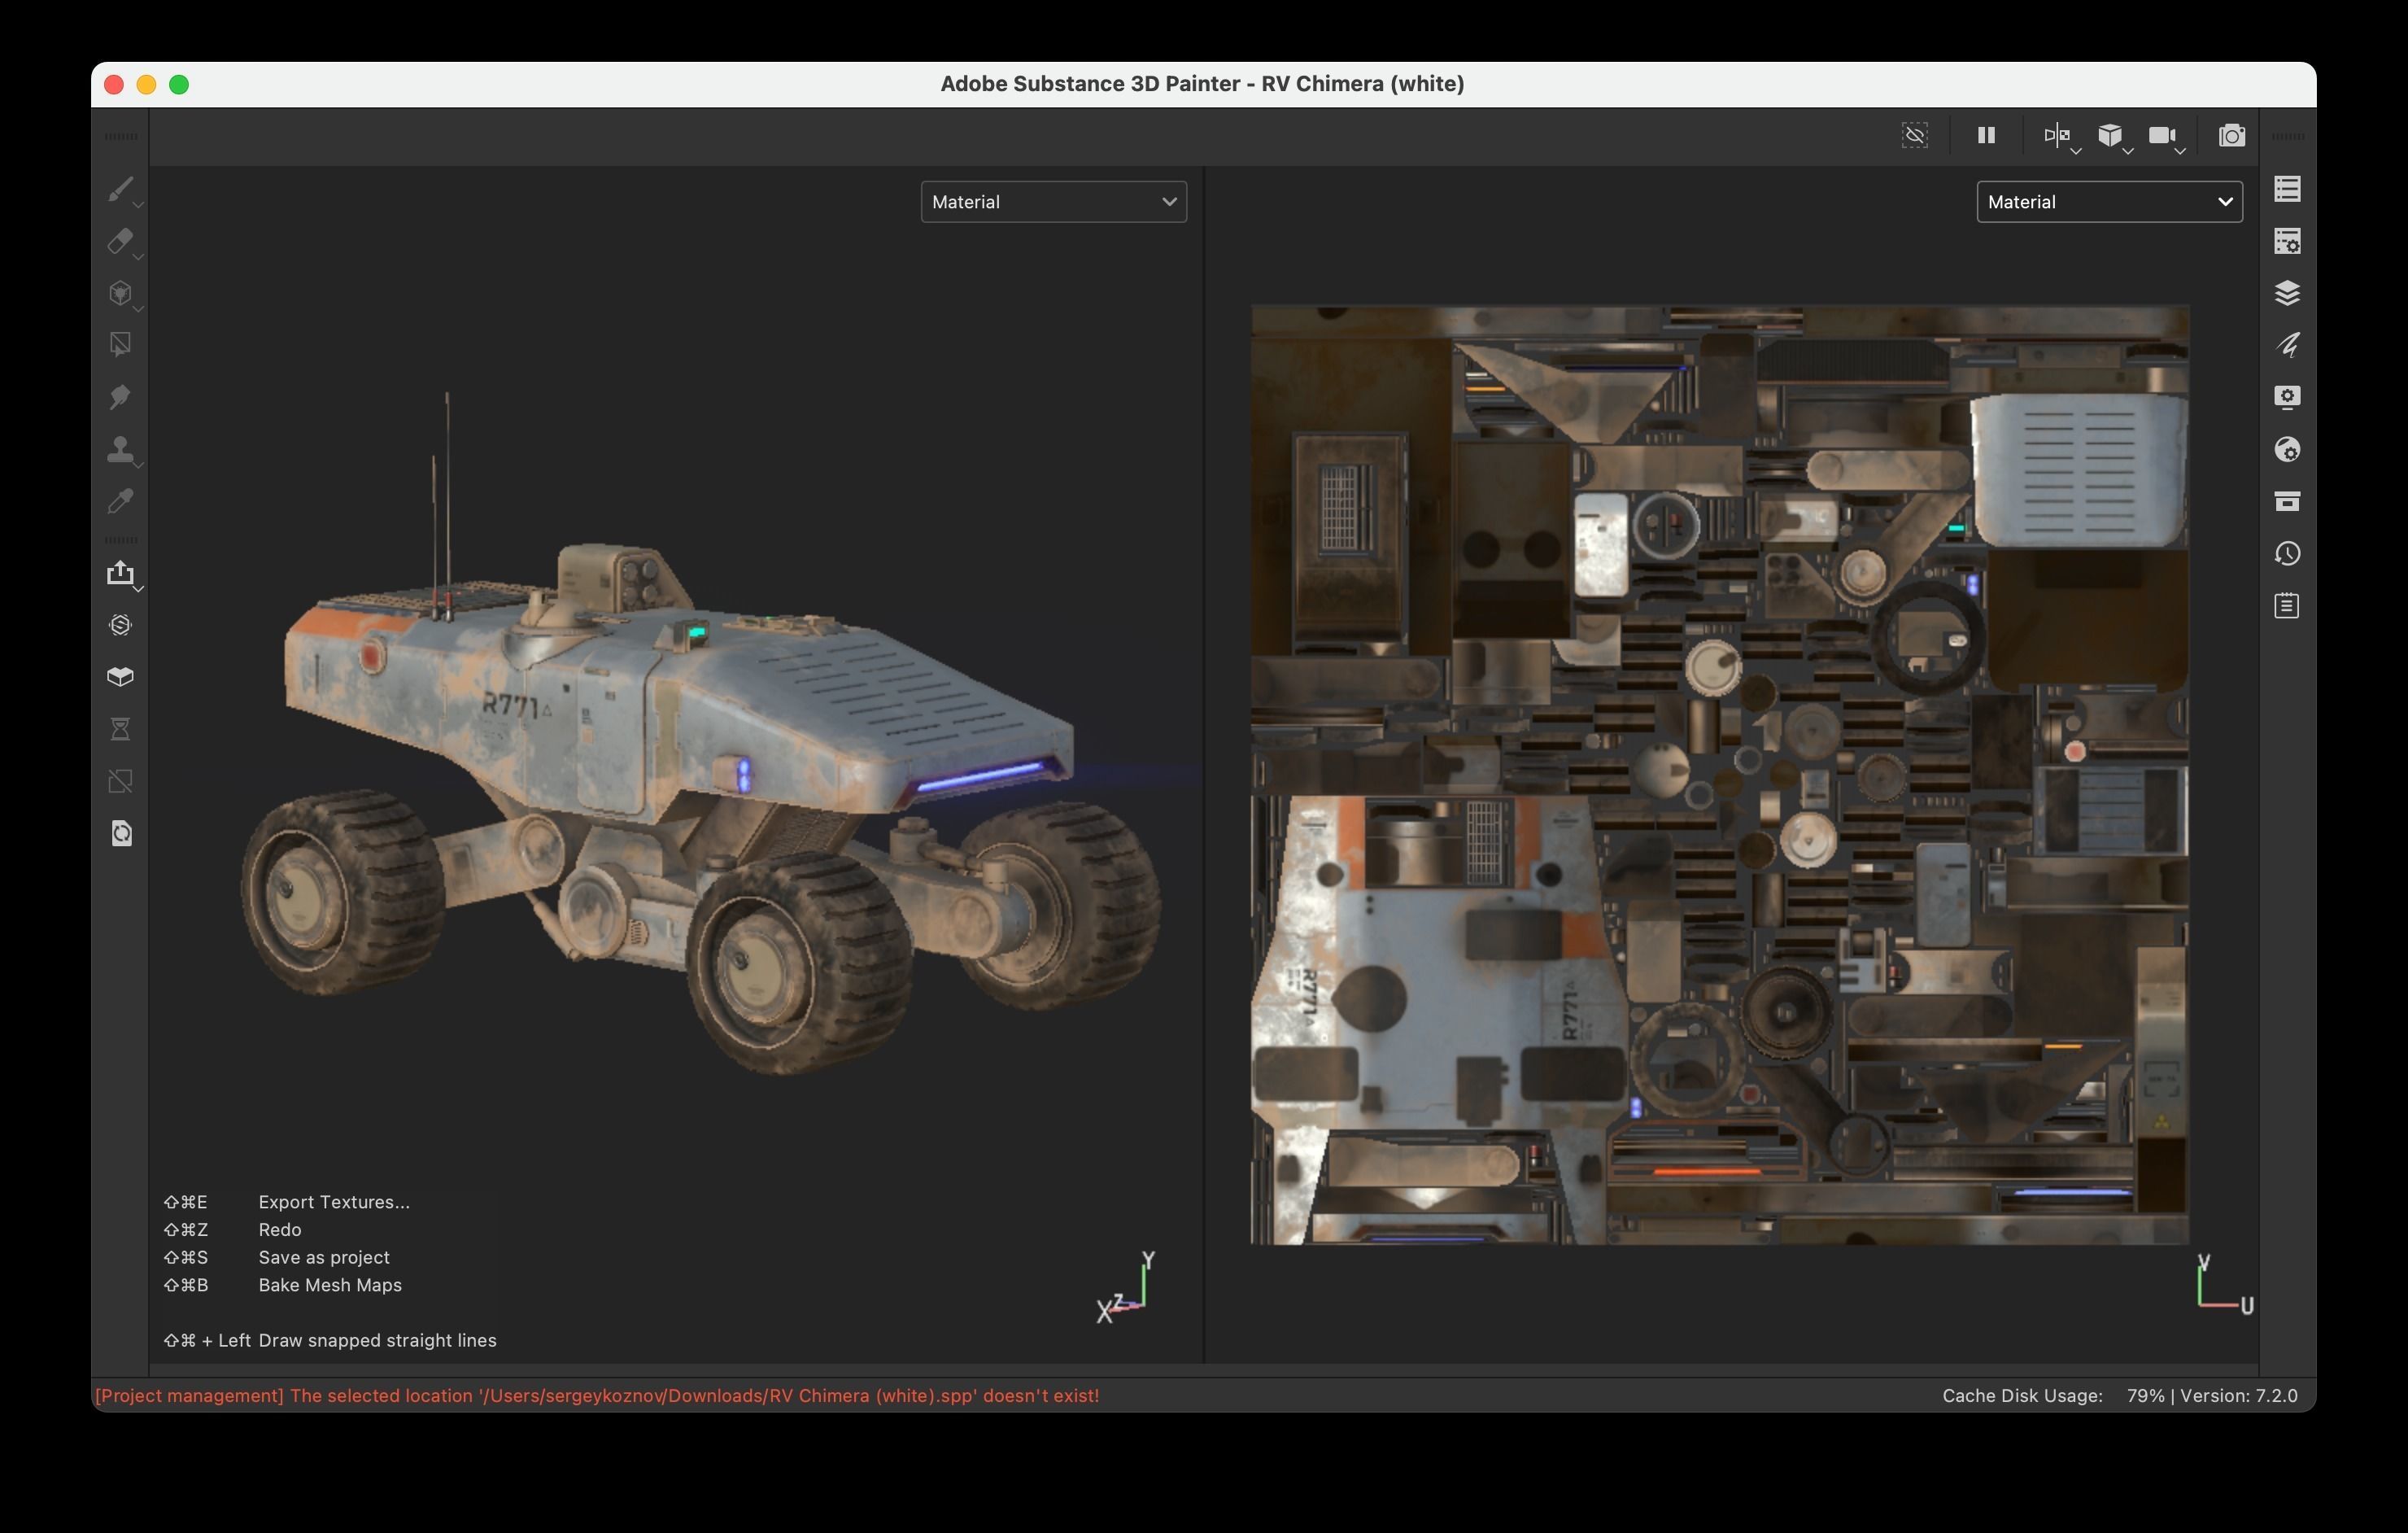Click the right dock grip handle
Viewport: 2408px width, 1533px height.
click(2288, 136)
